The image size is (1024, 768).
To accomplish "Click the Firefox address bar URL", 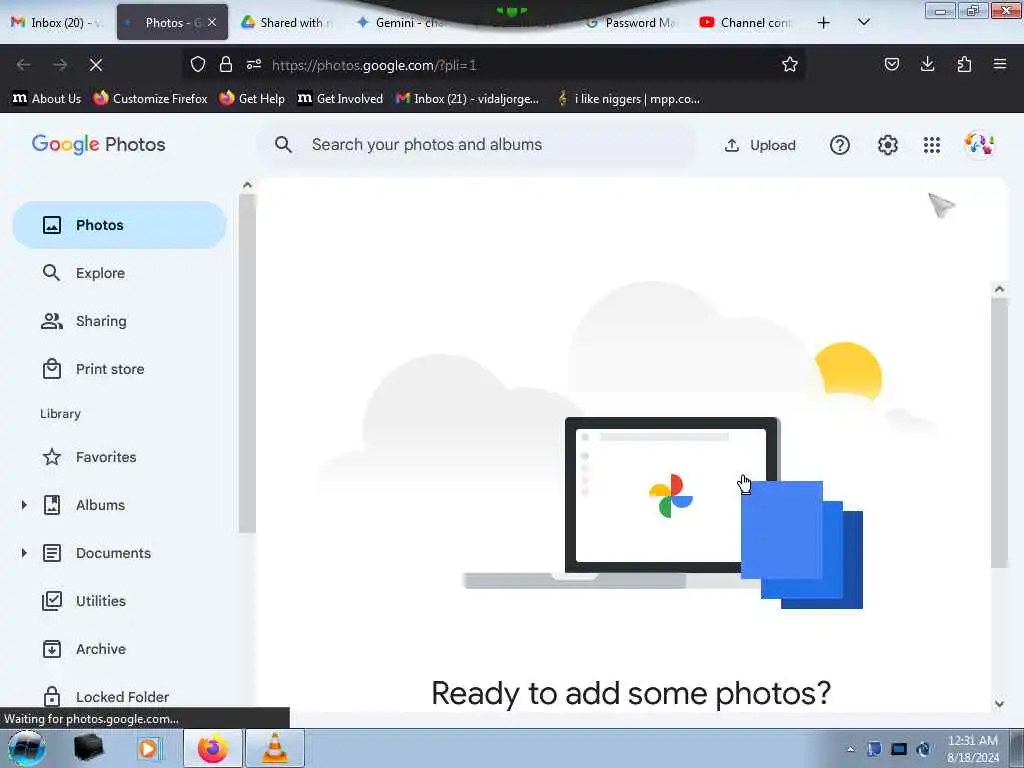I will tap(375, 65).
